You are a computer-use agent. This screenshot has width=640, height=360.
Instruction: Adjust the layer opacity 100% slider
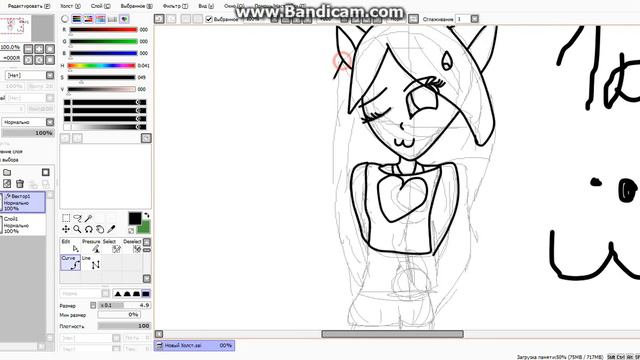[28, 133]
